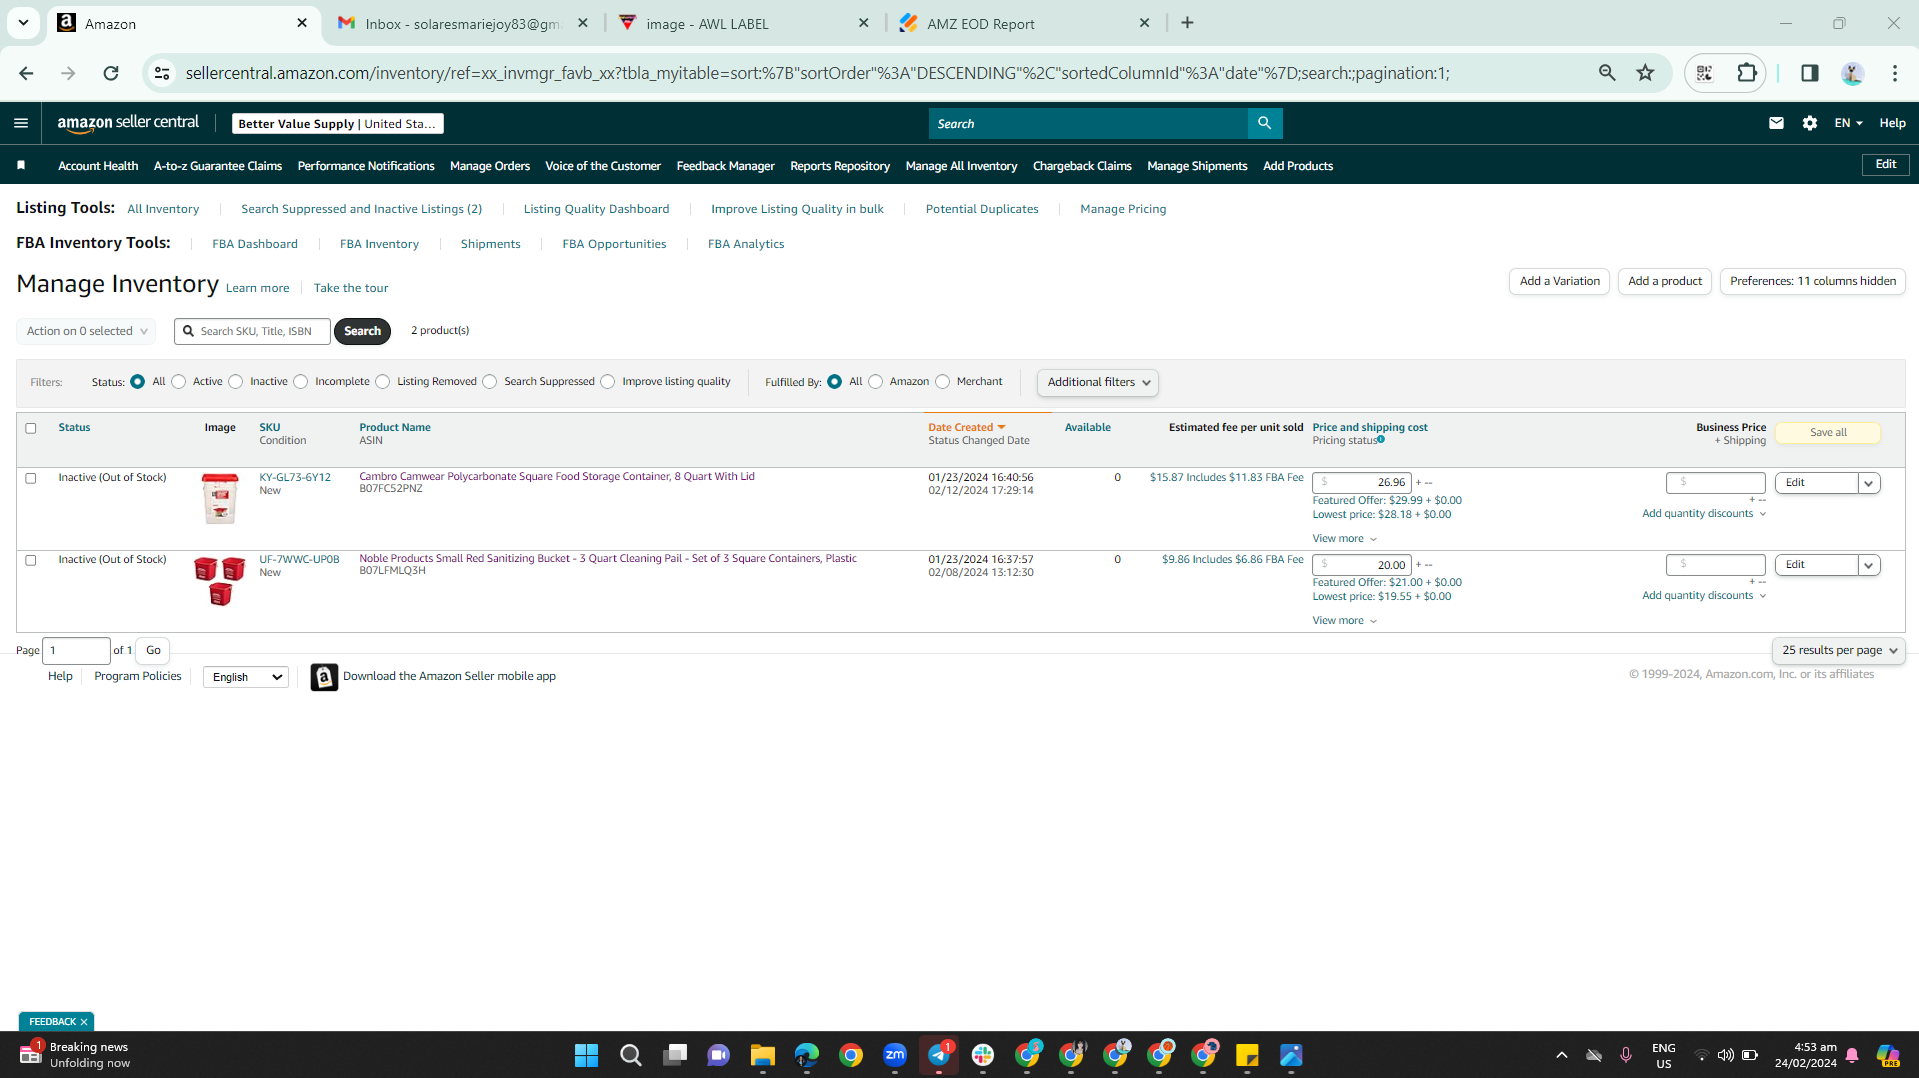Check the Cambro Camwear row checkbox

pyautogui.click(x=31, y=478)
